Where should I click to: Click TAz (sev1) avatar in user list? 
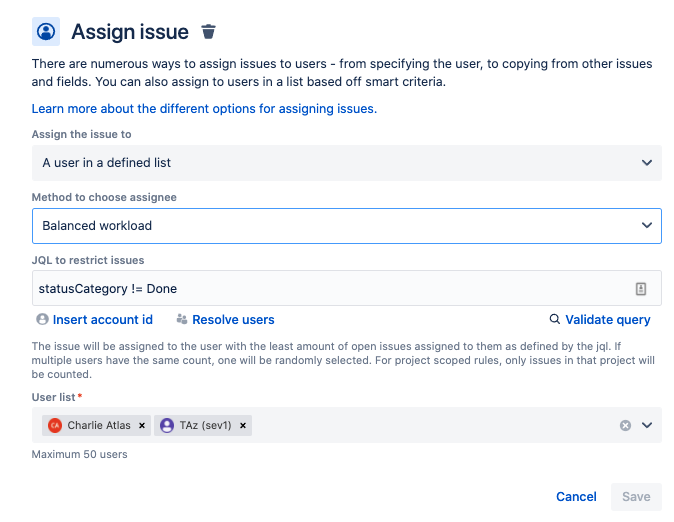tap(166, 425)
